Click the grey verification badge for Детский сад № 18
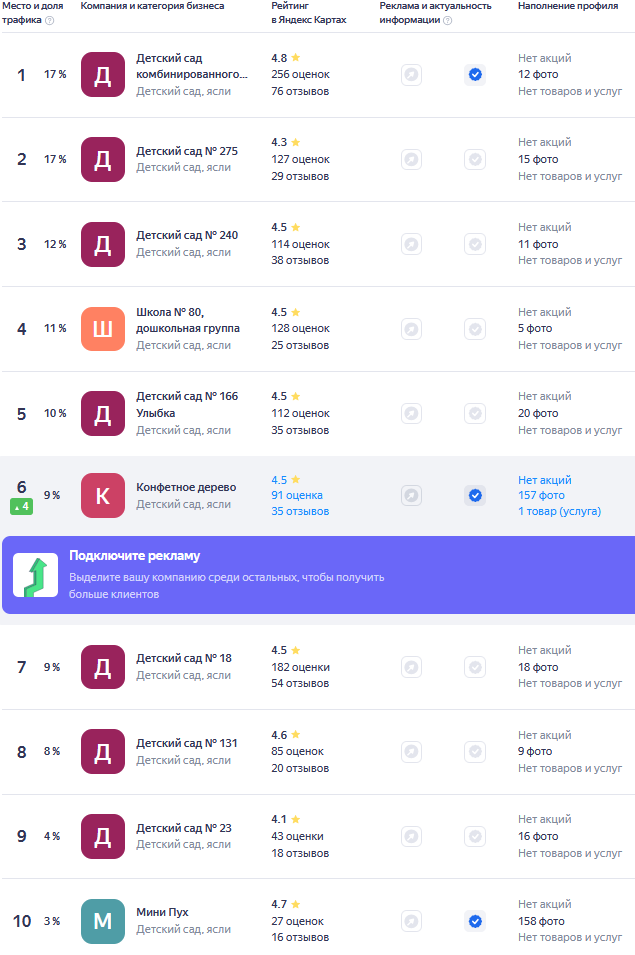 click(475, 667)
